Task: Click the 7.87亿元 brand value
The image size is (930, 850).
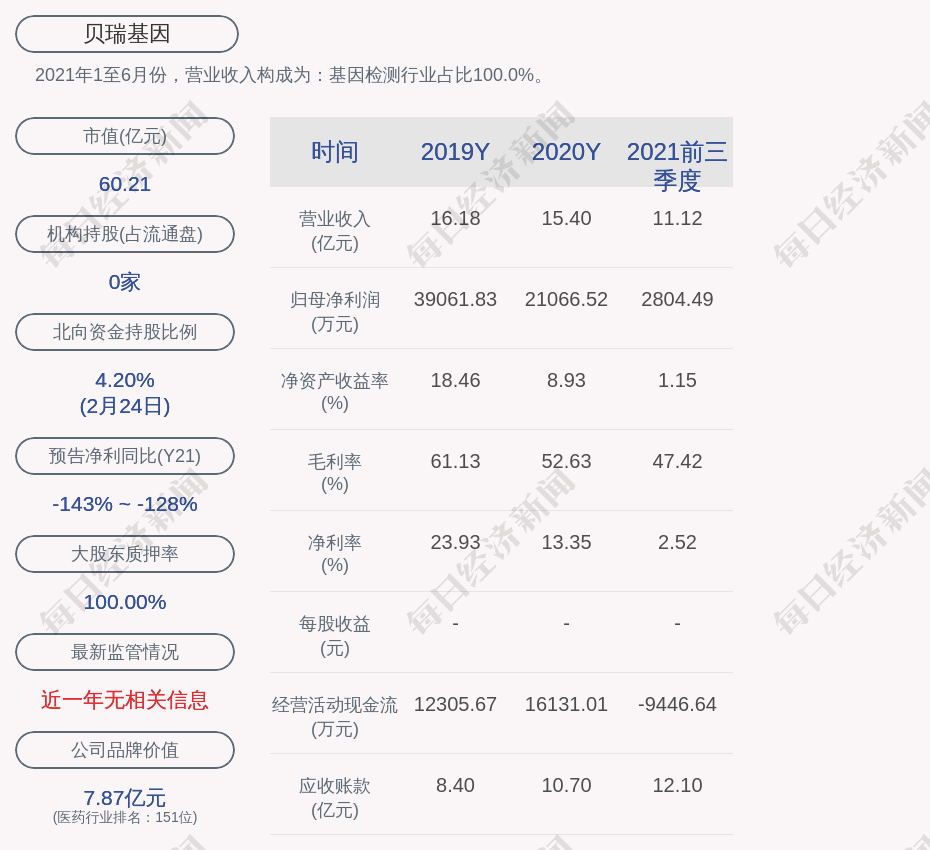Action: 125,798
